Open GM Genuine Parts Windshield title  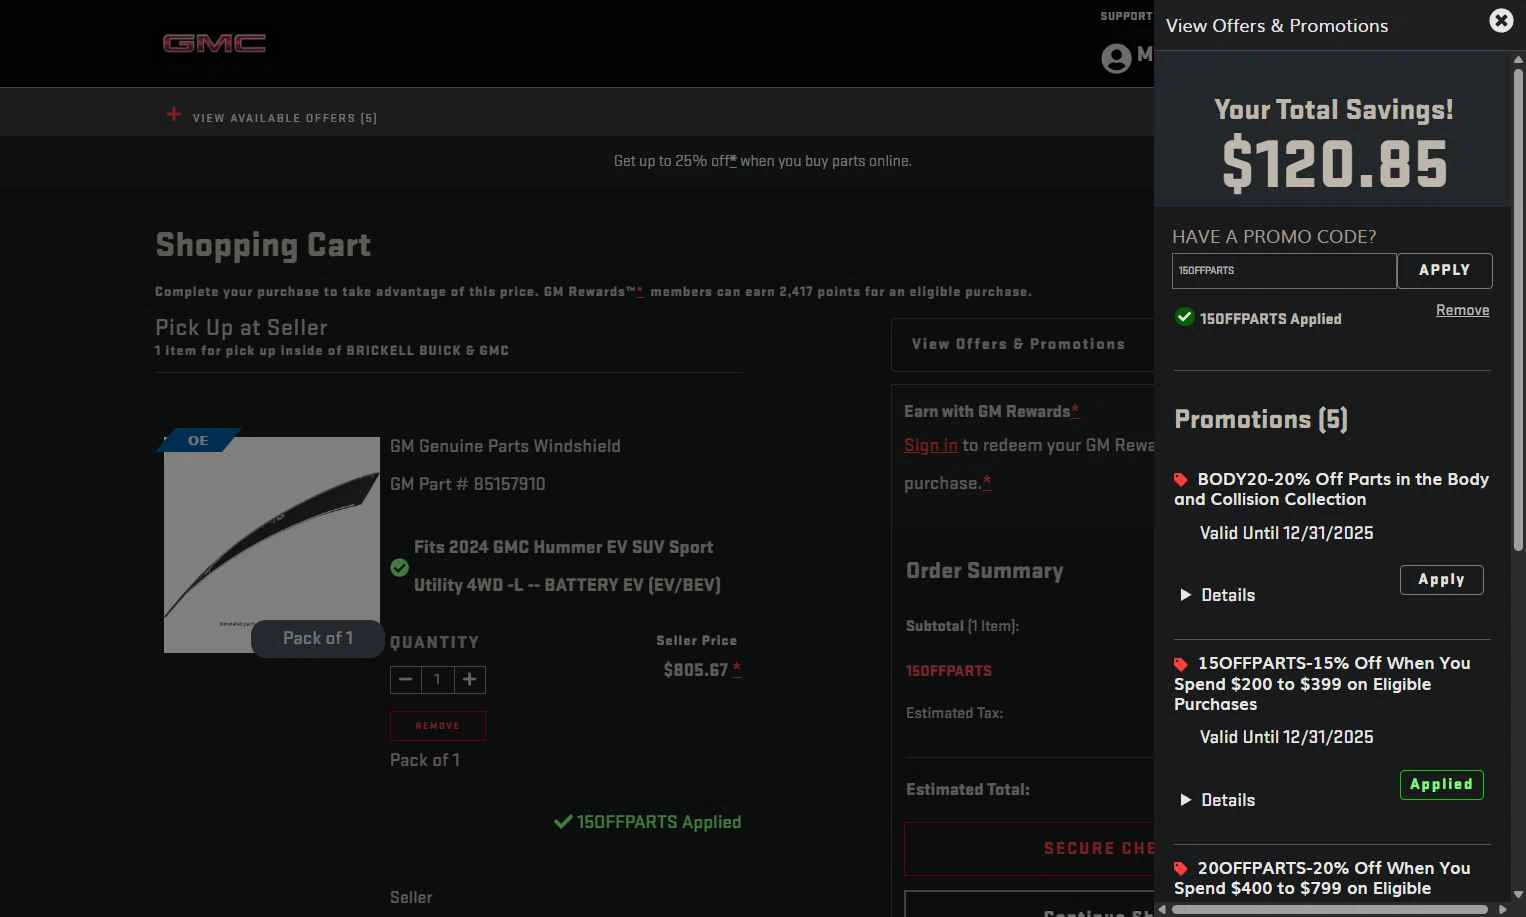[505, 446]
